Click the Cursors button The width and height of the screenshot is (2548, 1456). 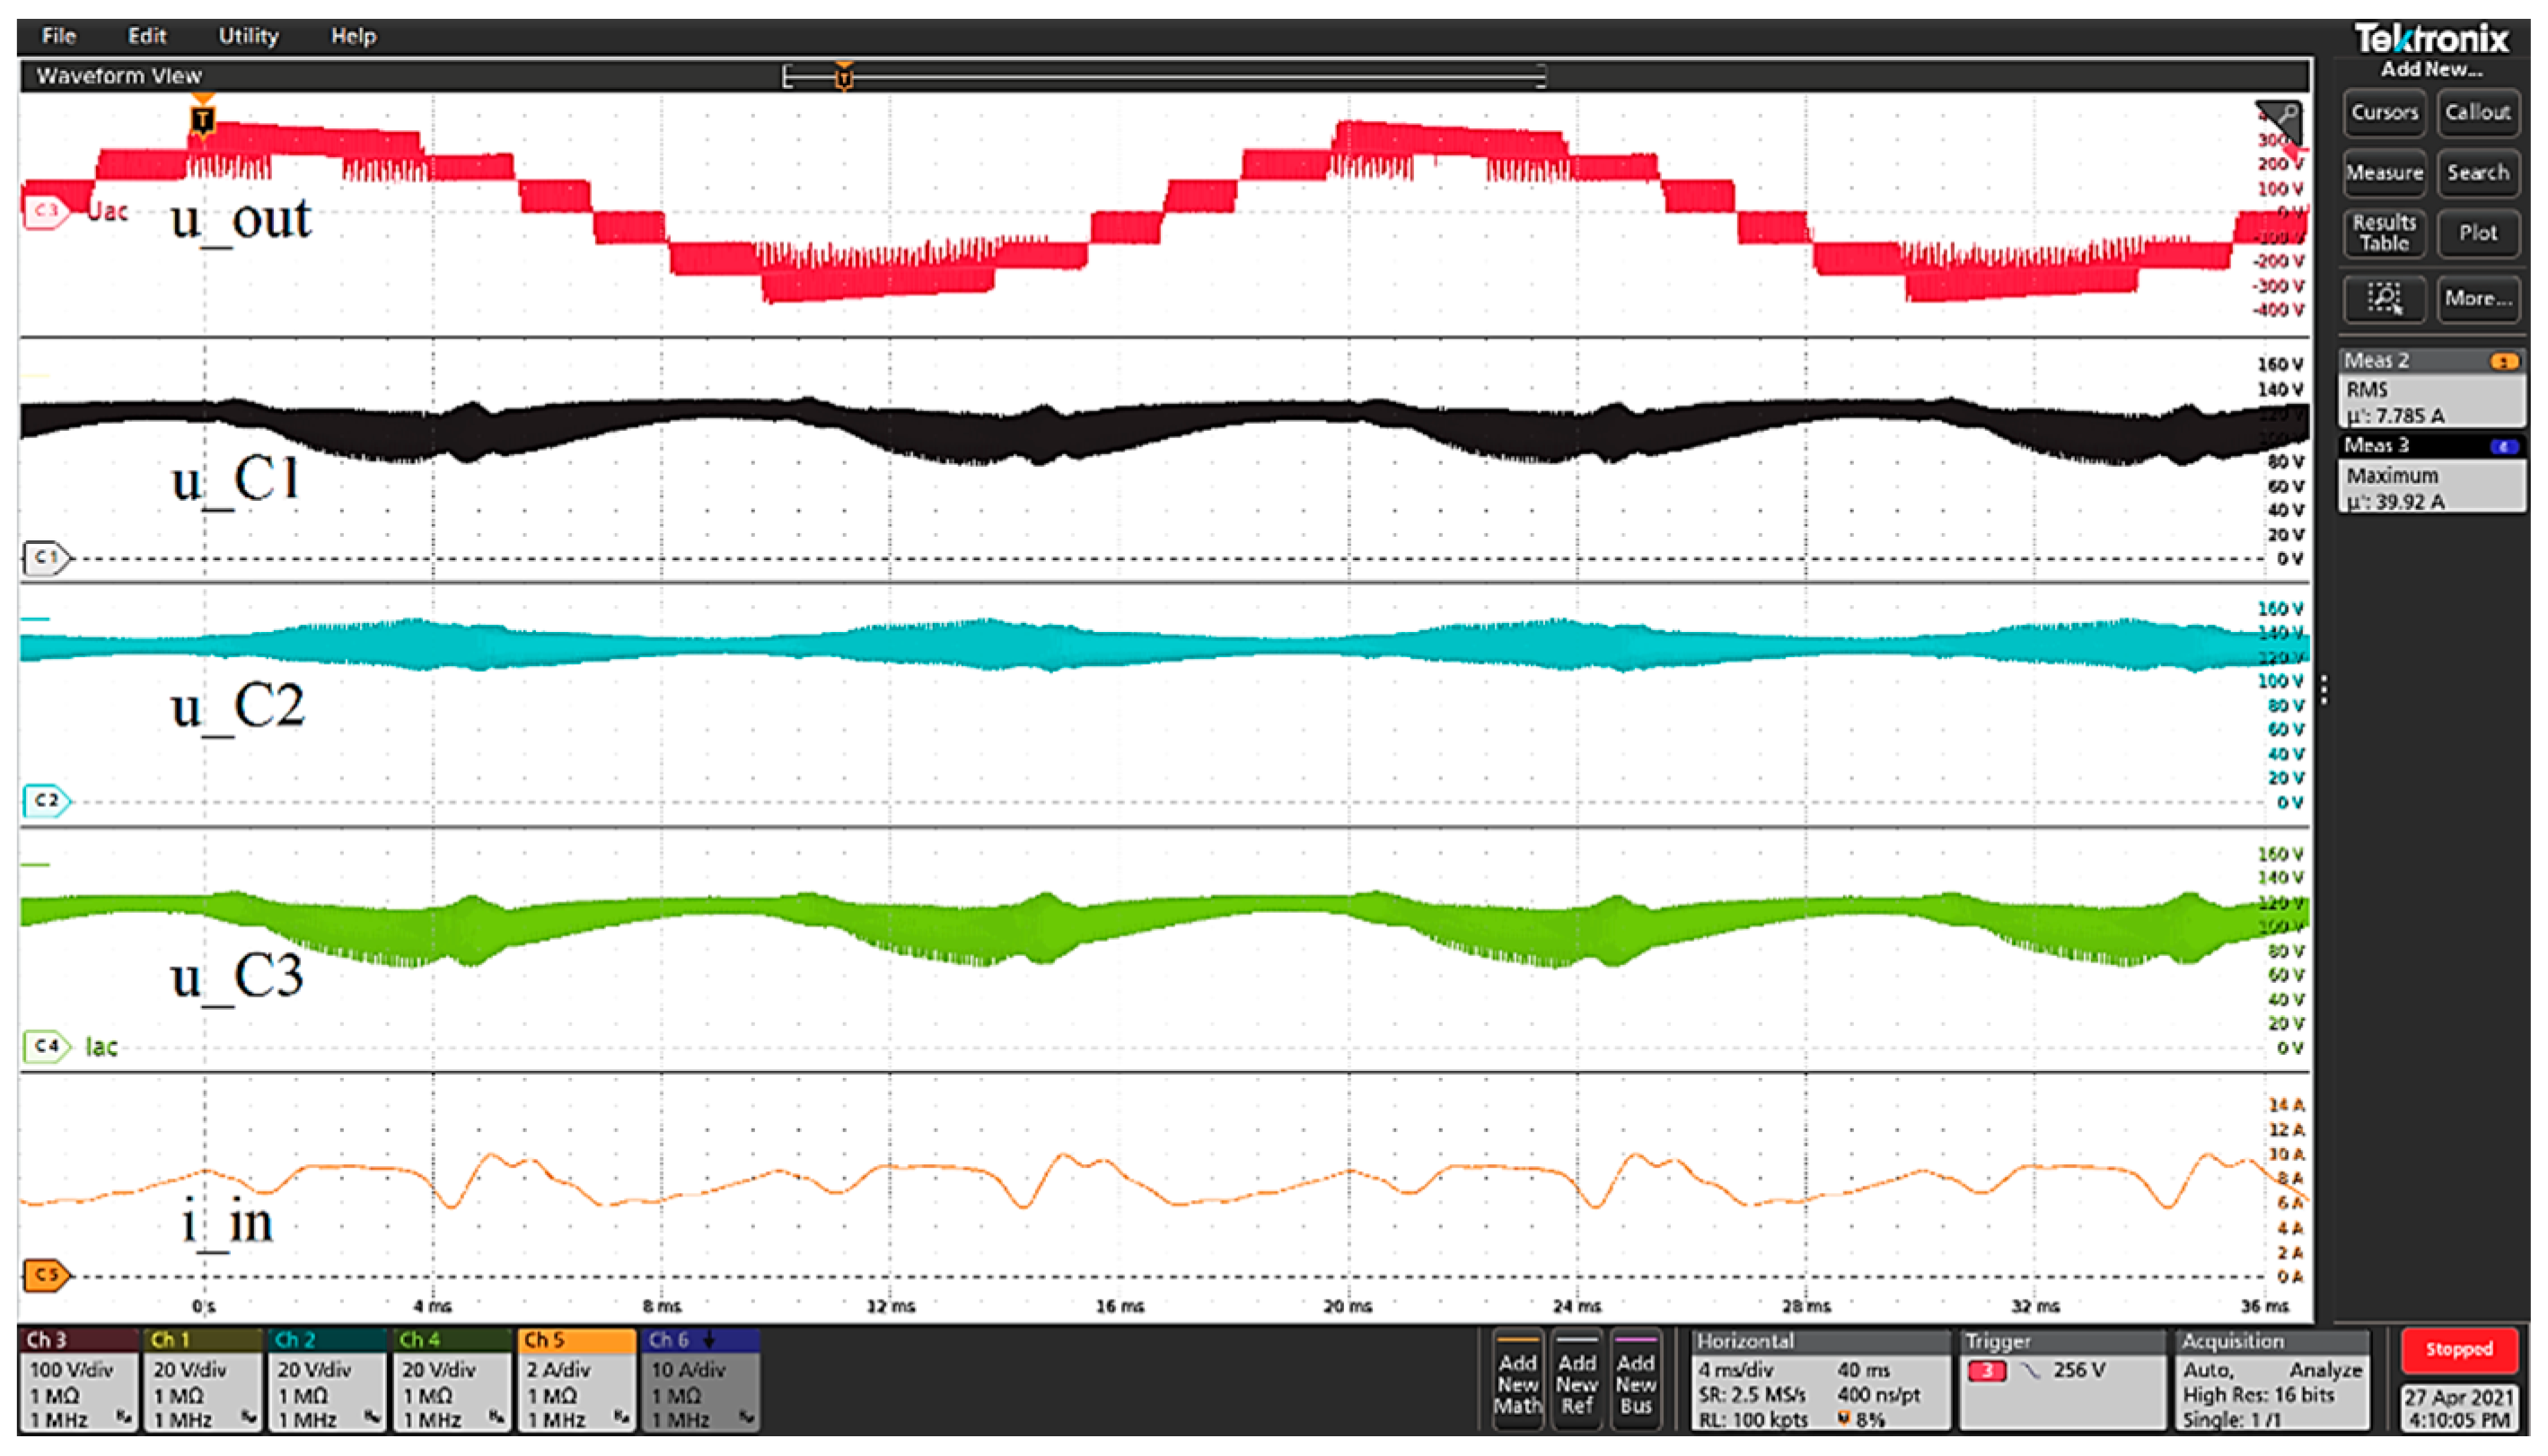[2384, 112]
